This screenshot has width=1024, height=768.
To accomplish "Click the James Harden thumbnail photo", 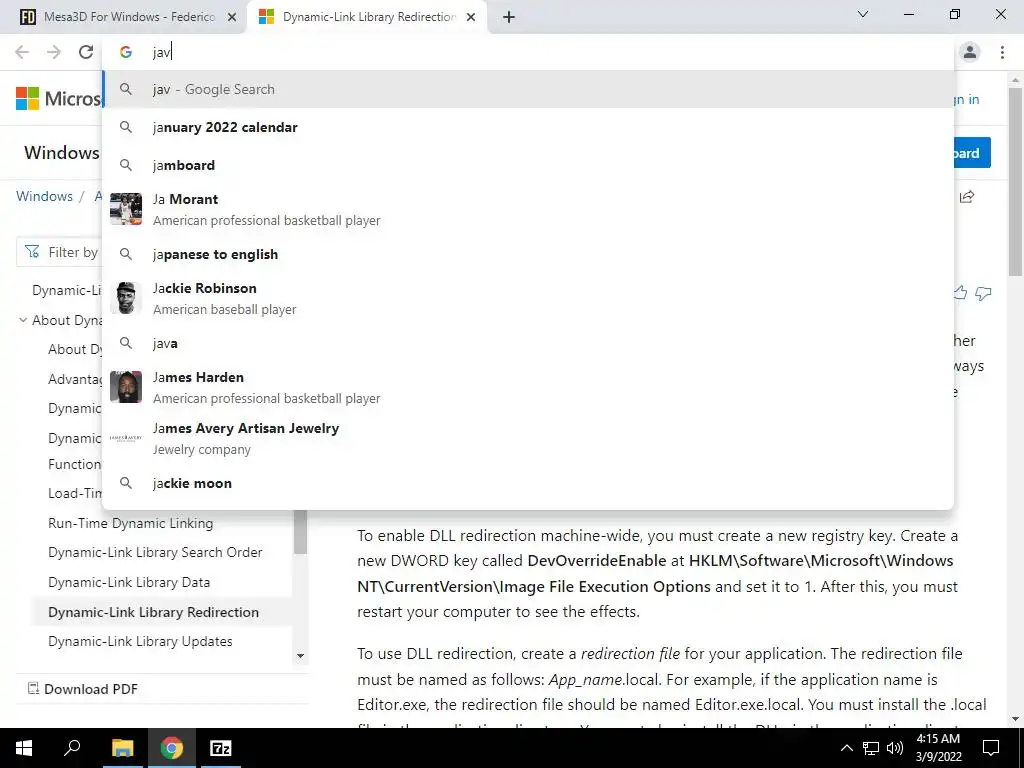I will [x=126, y=387].
